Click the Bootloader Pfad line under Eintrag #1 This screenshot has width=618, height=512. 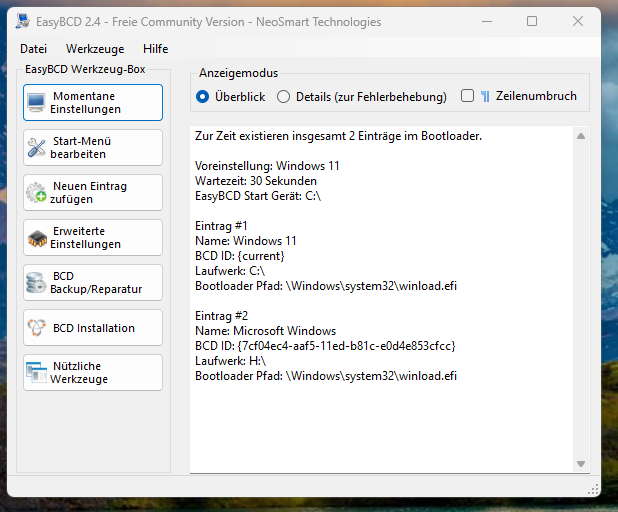coord(326,286)
